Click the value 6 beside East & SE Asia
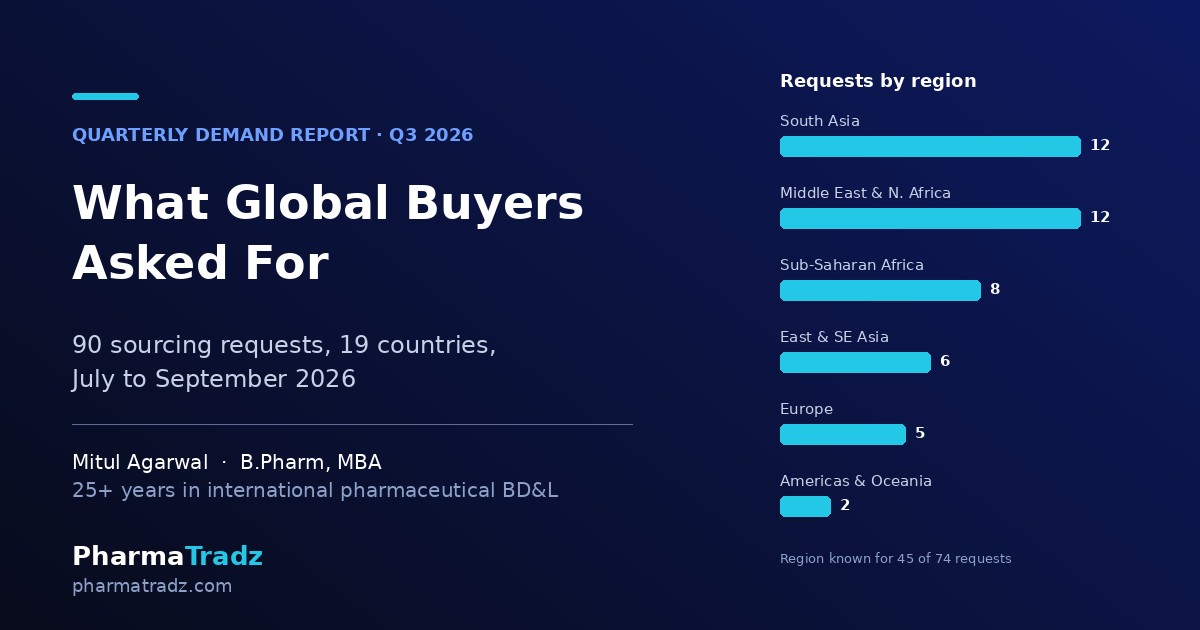 pos(945,362)
